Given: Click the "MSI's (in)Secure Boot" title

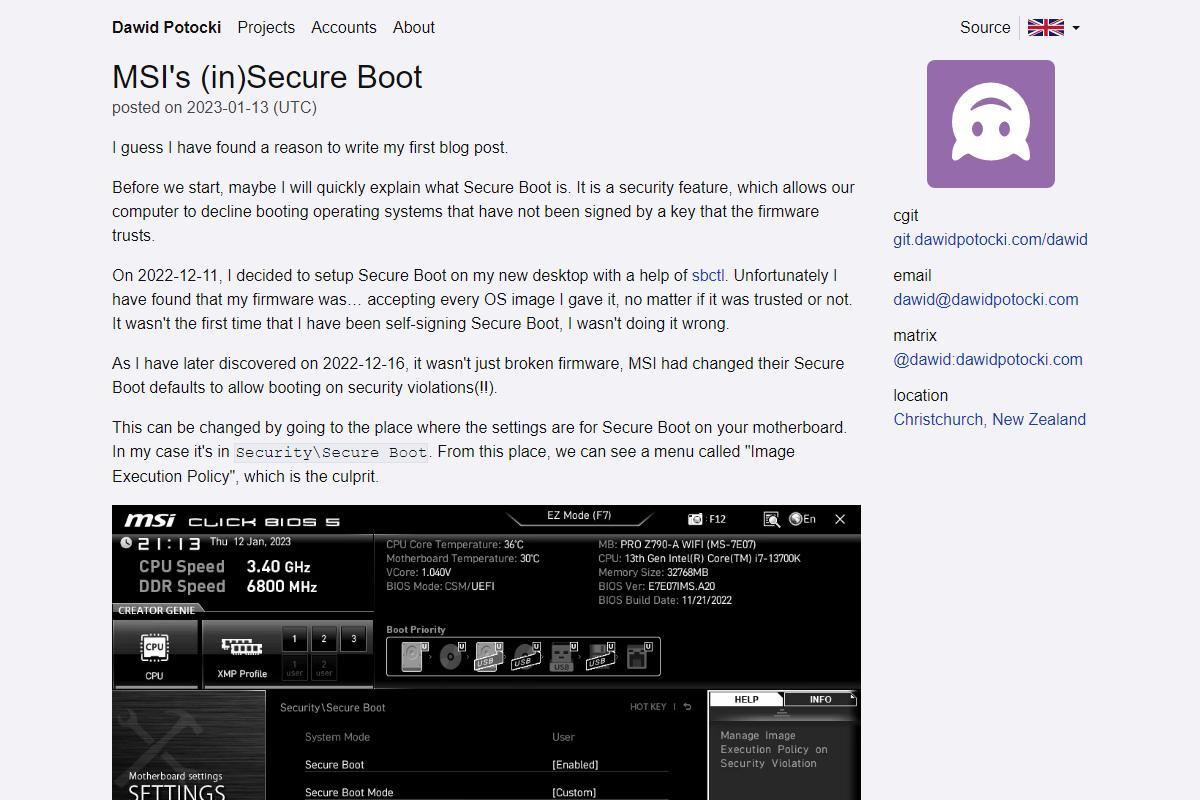Looking at the screenshot, I should pyautogui.click(x=267, y=77).
